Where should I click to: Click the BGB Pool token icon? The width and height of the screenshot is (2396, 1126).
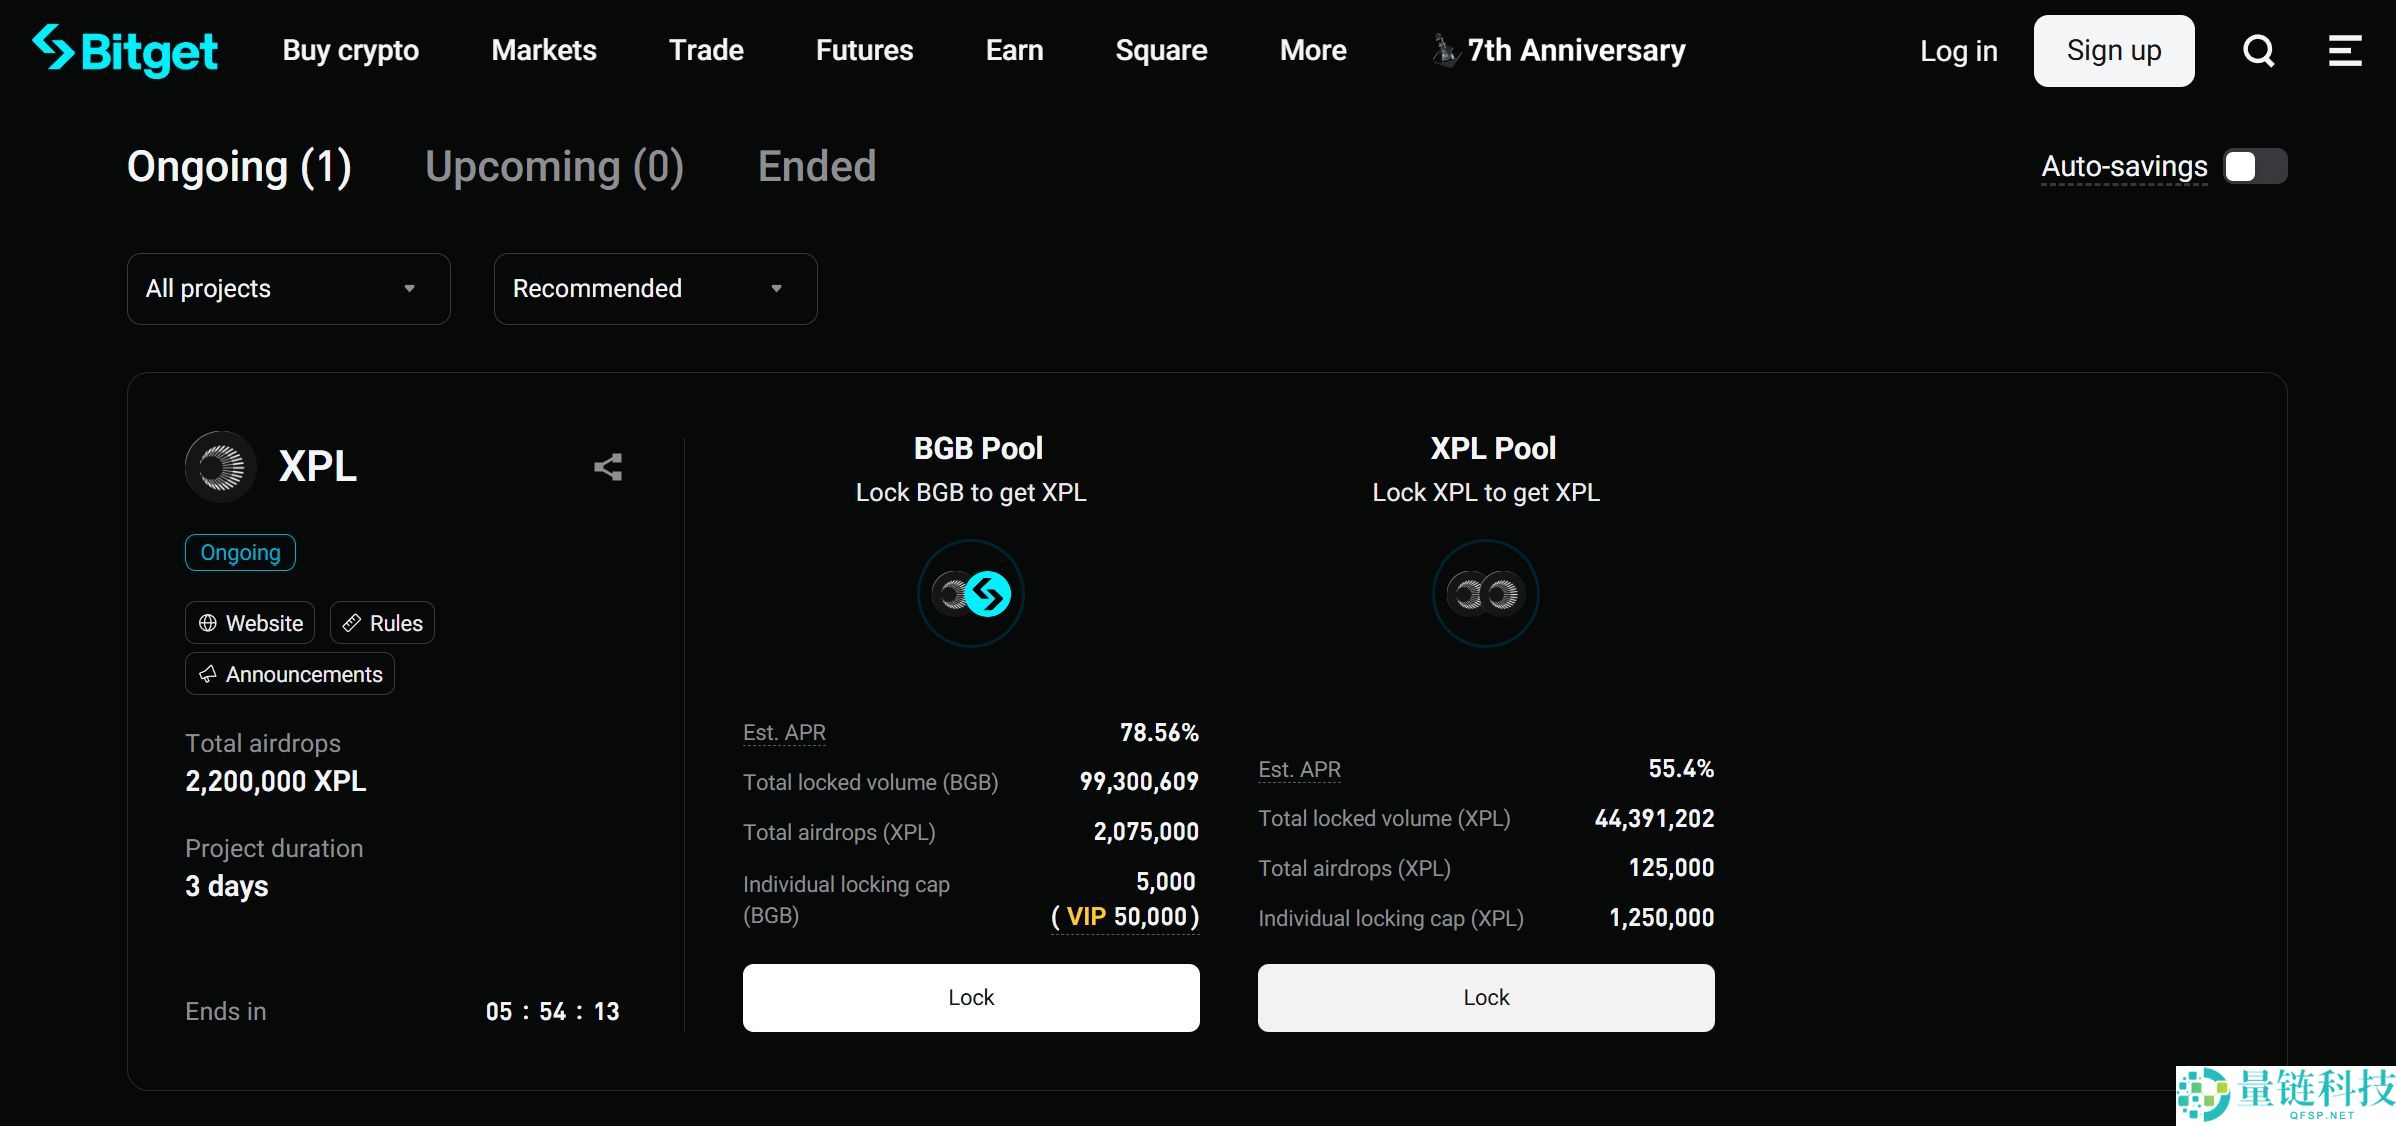coord(970,593)
